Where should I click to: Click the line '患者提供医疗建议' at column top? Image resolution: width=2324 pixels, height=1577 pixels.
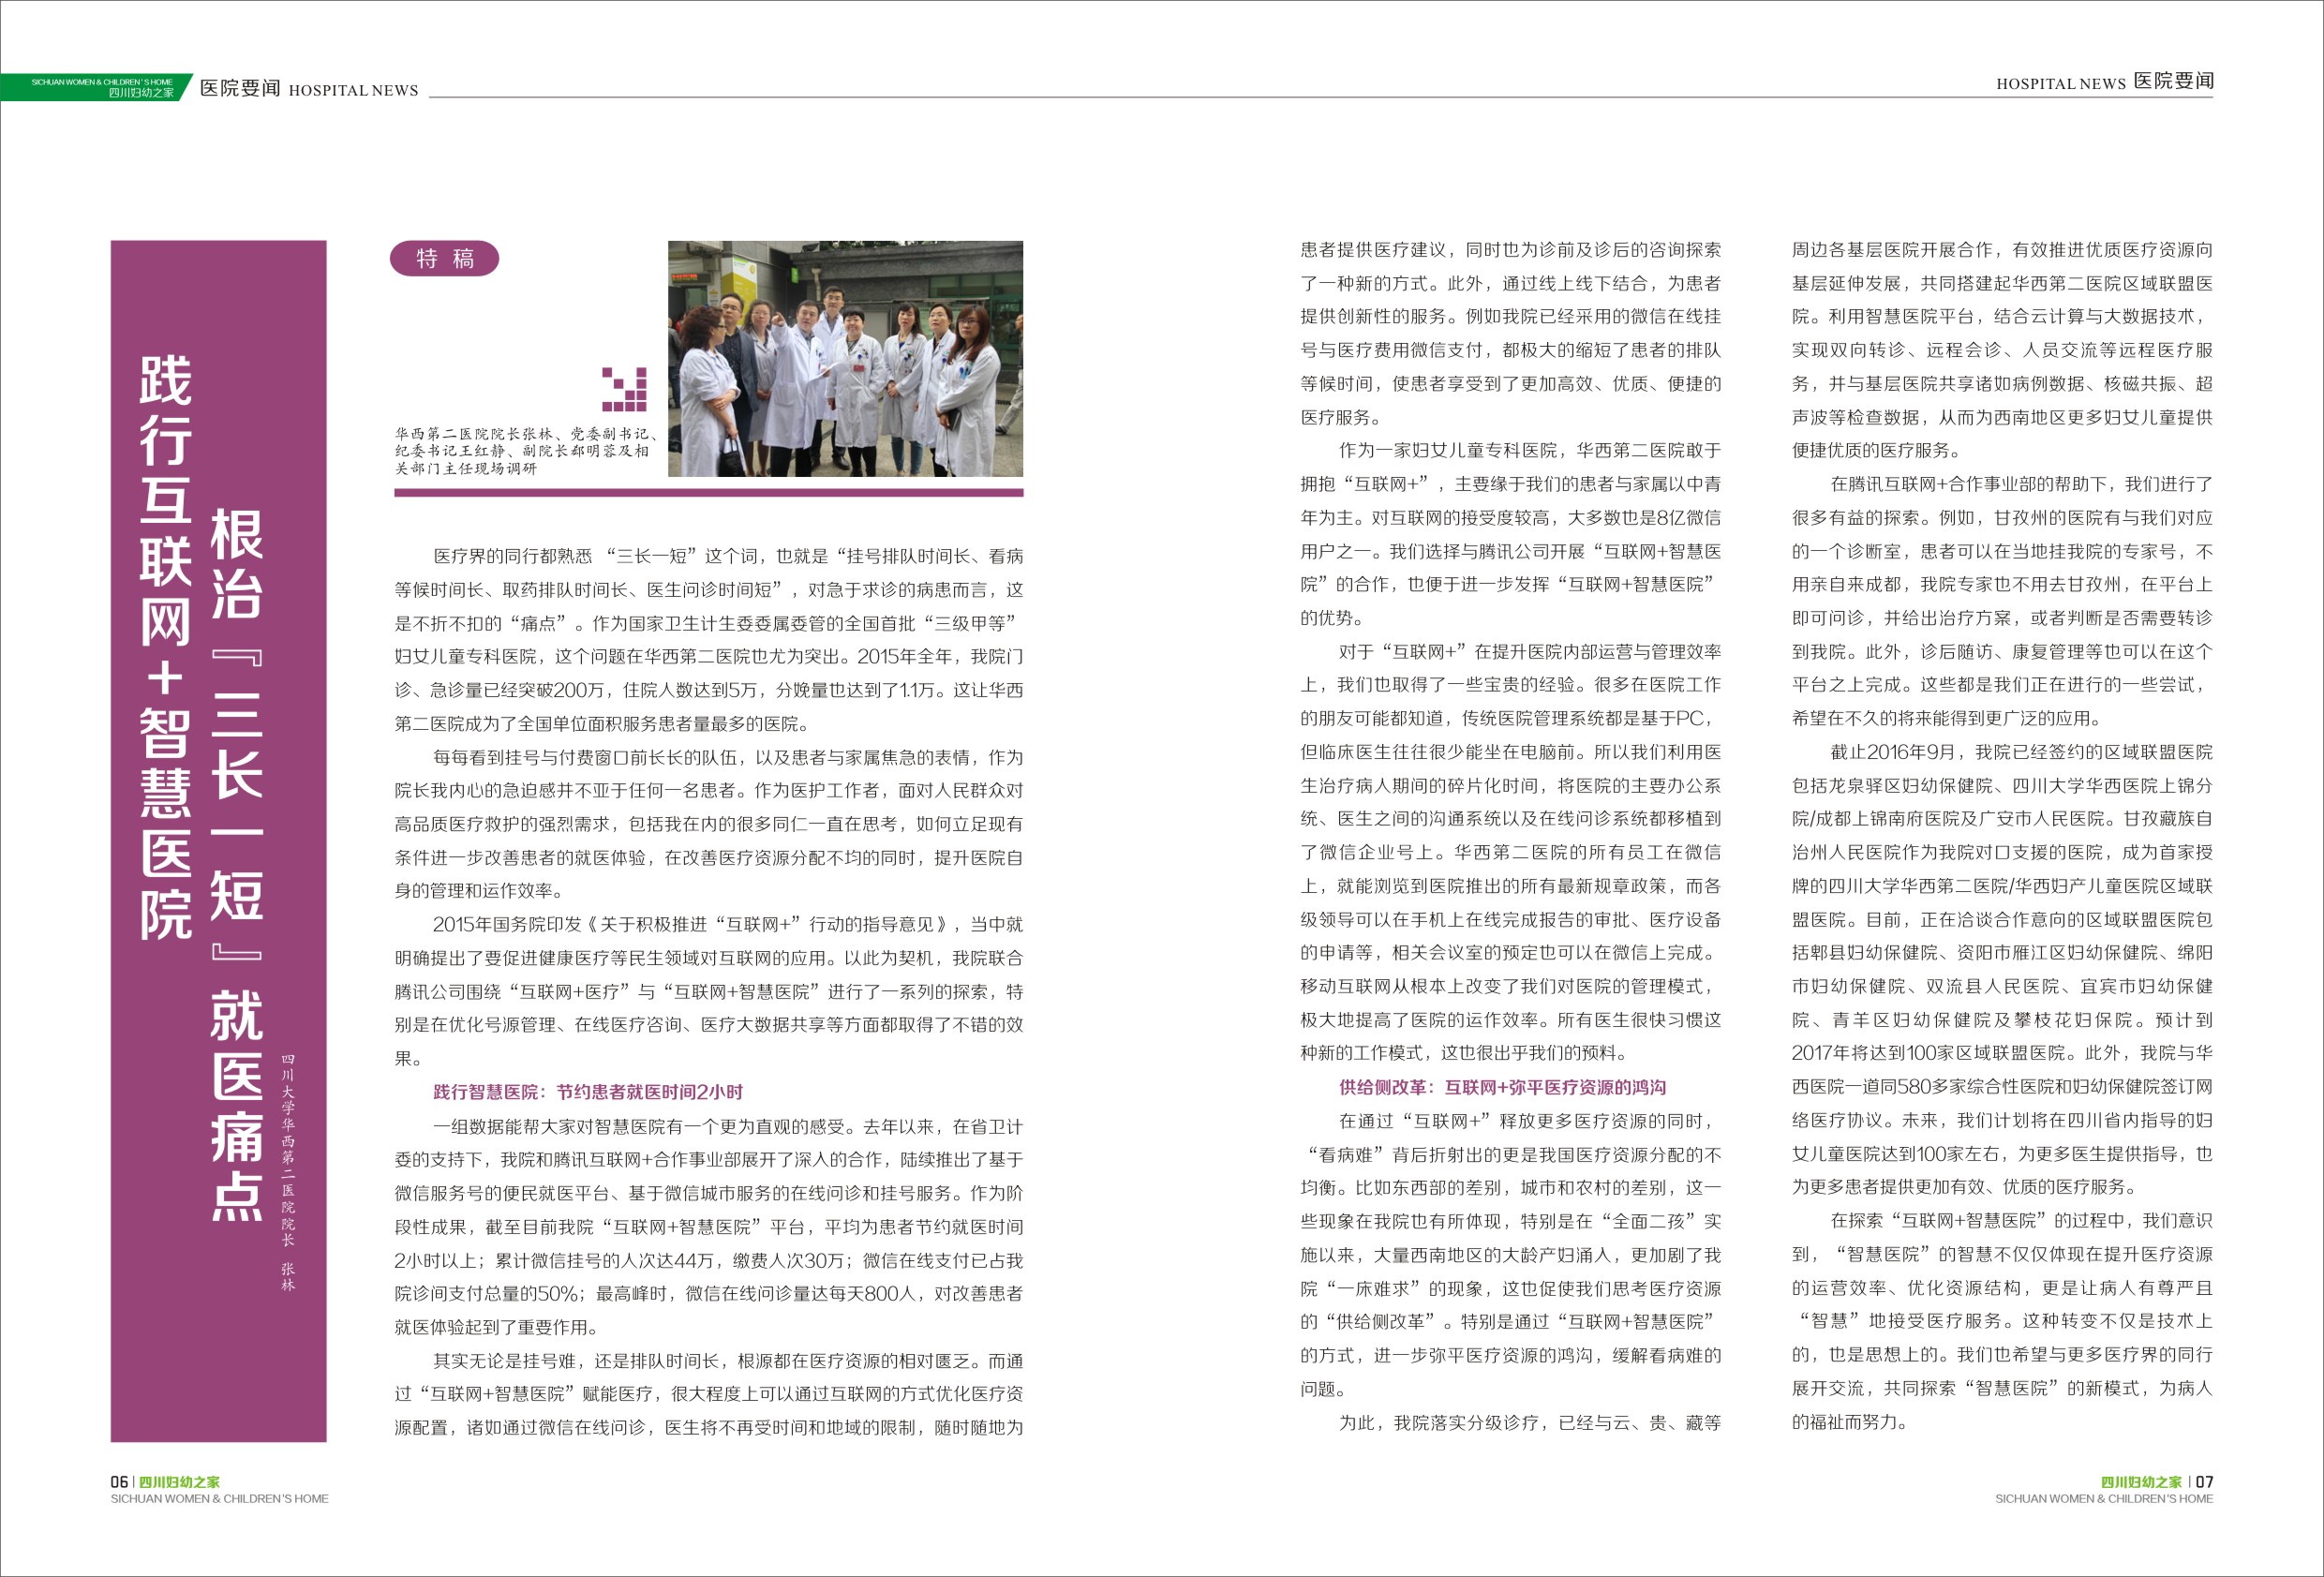(x=1510, y=250)
